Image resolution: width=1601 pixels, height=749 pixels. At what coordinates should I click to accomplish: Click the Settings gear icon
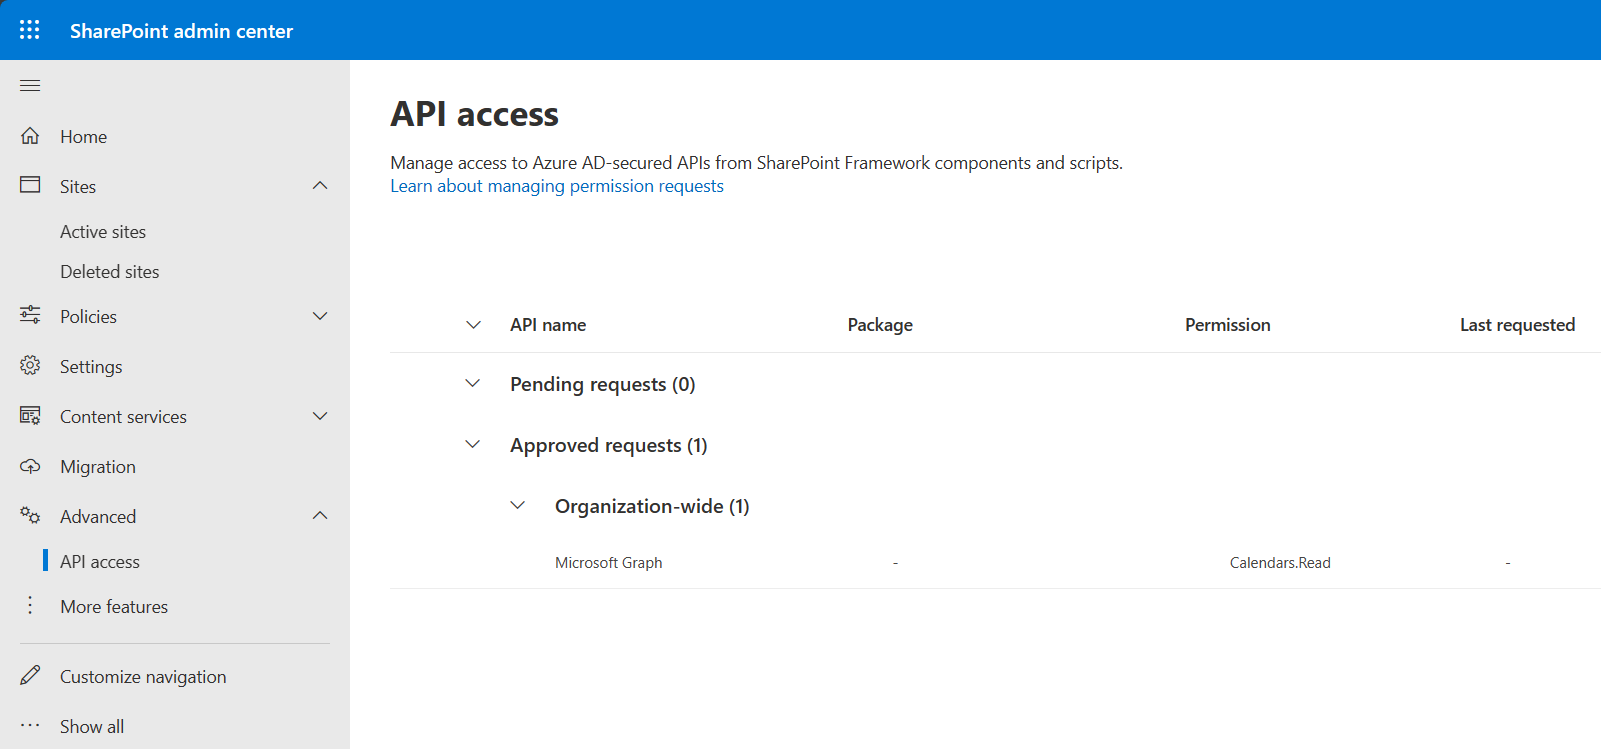30,366
